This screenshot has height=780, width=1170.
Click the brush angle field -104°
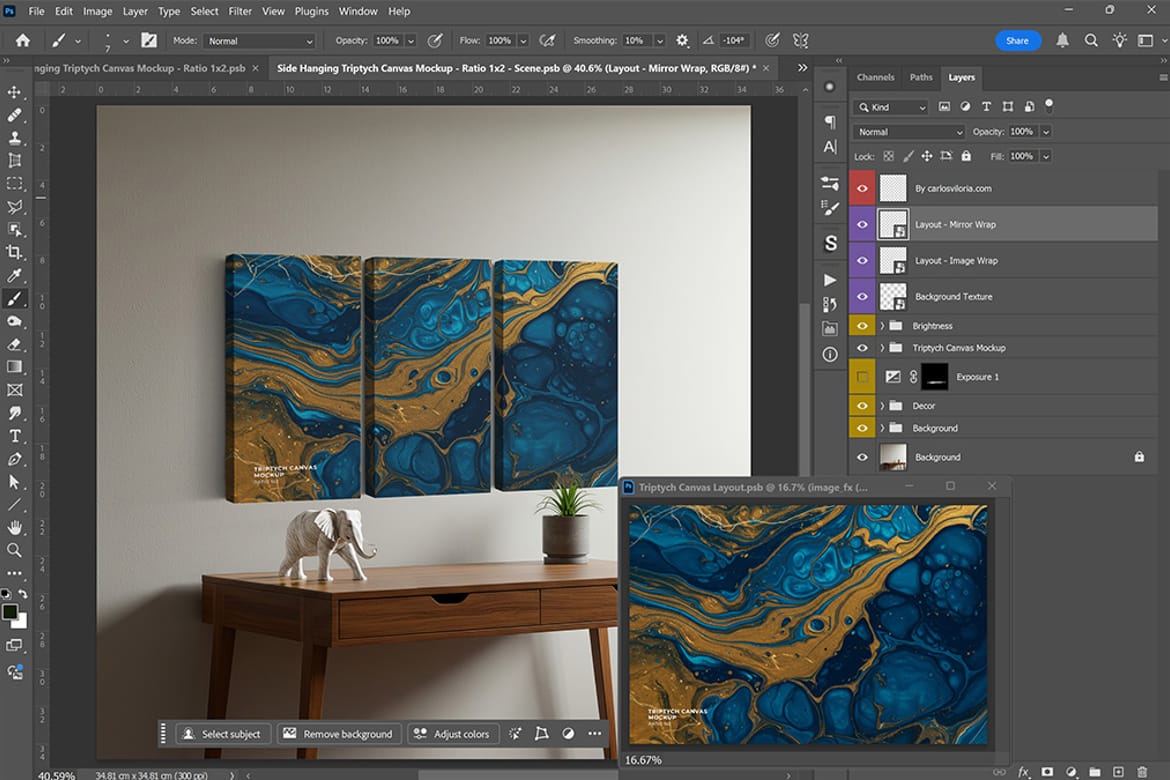click(x=734, y=41)
